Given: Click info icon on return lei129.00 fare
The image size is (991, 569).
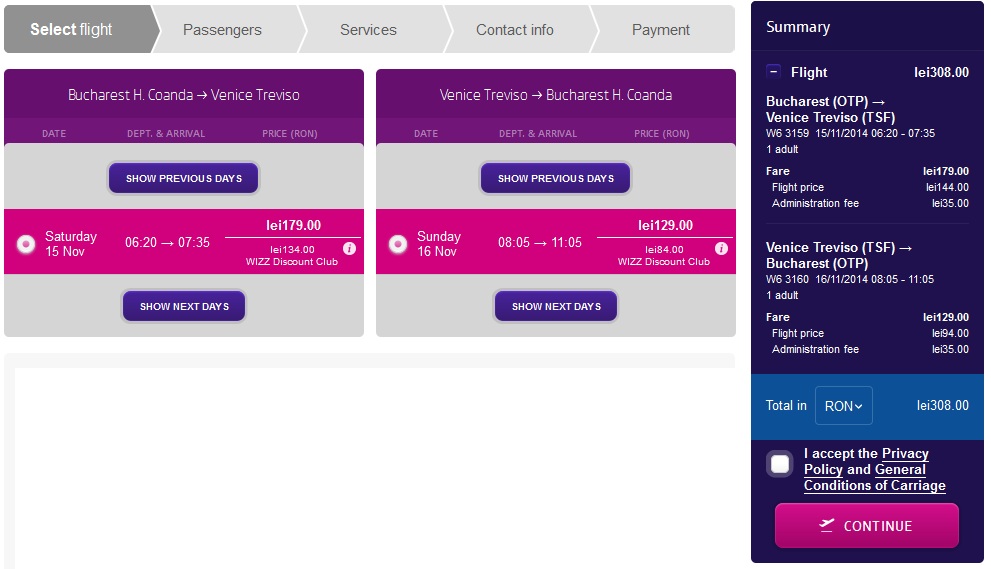Looking at the screenshot, I should click(x=721, y=248).
